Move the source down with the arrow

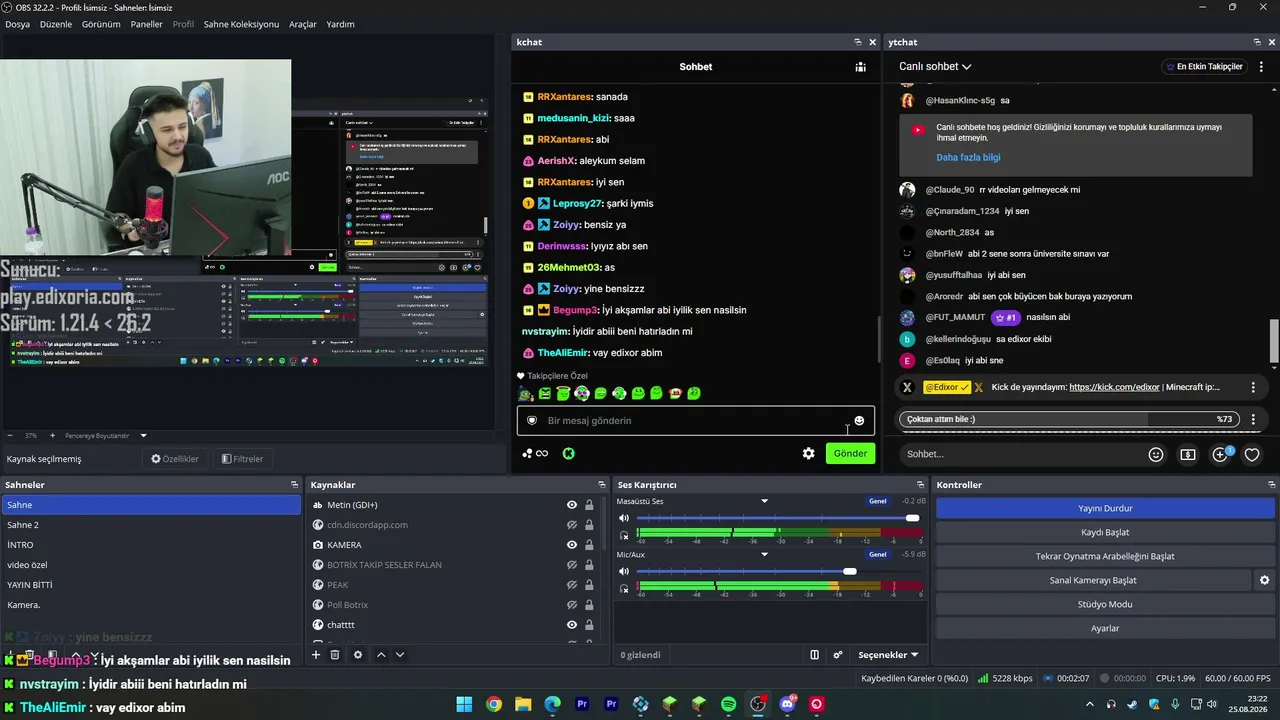coord(400,655)
